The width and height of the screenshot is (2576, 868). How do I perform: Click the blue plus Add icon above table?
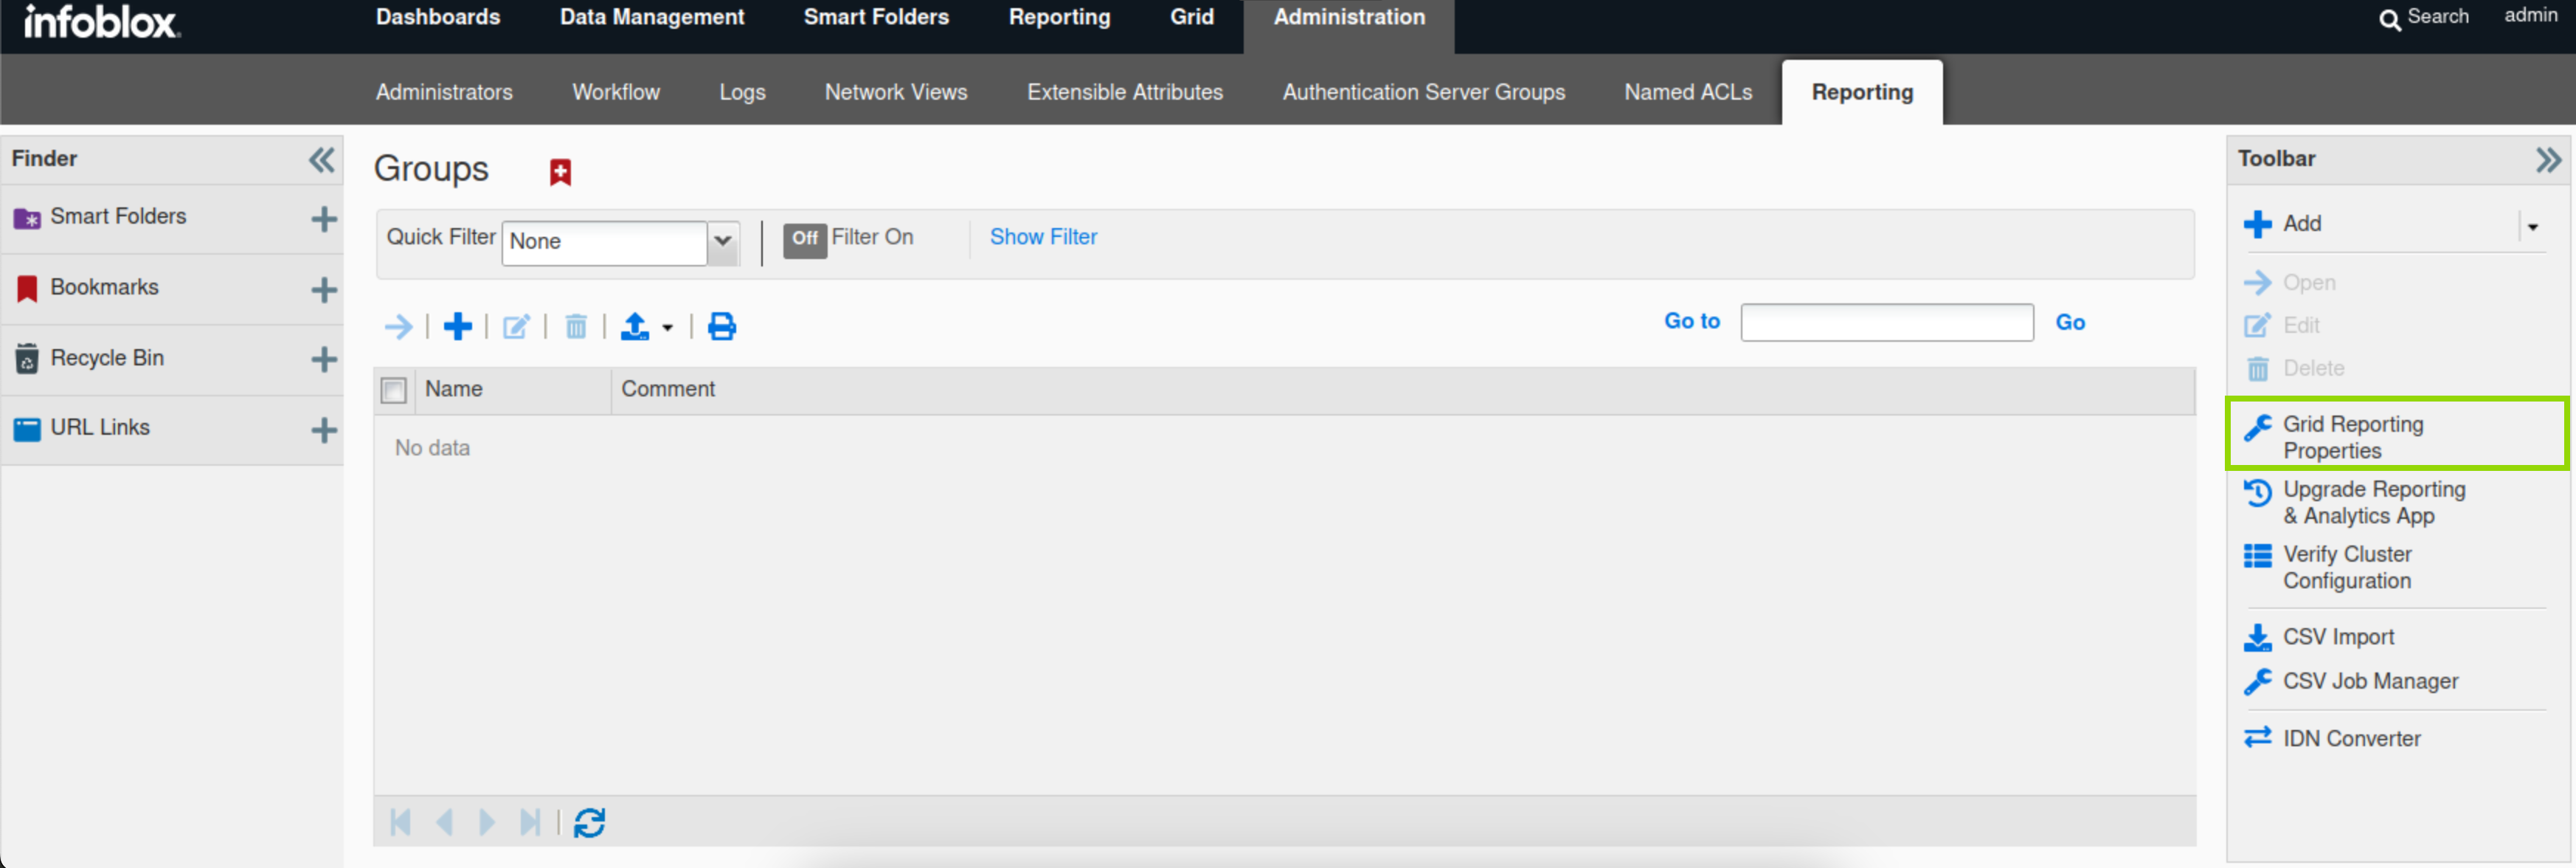[457, 326]
